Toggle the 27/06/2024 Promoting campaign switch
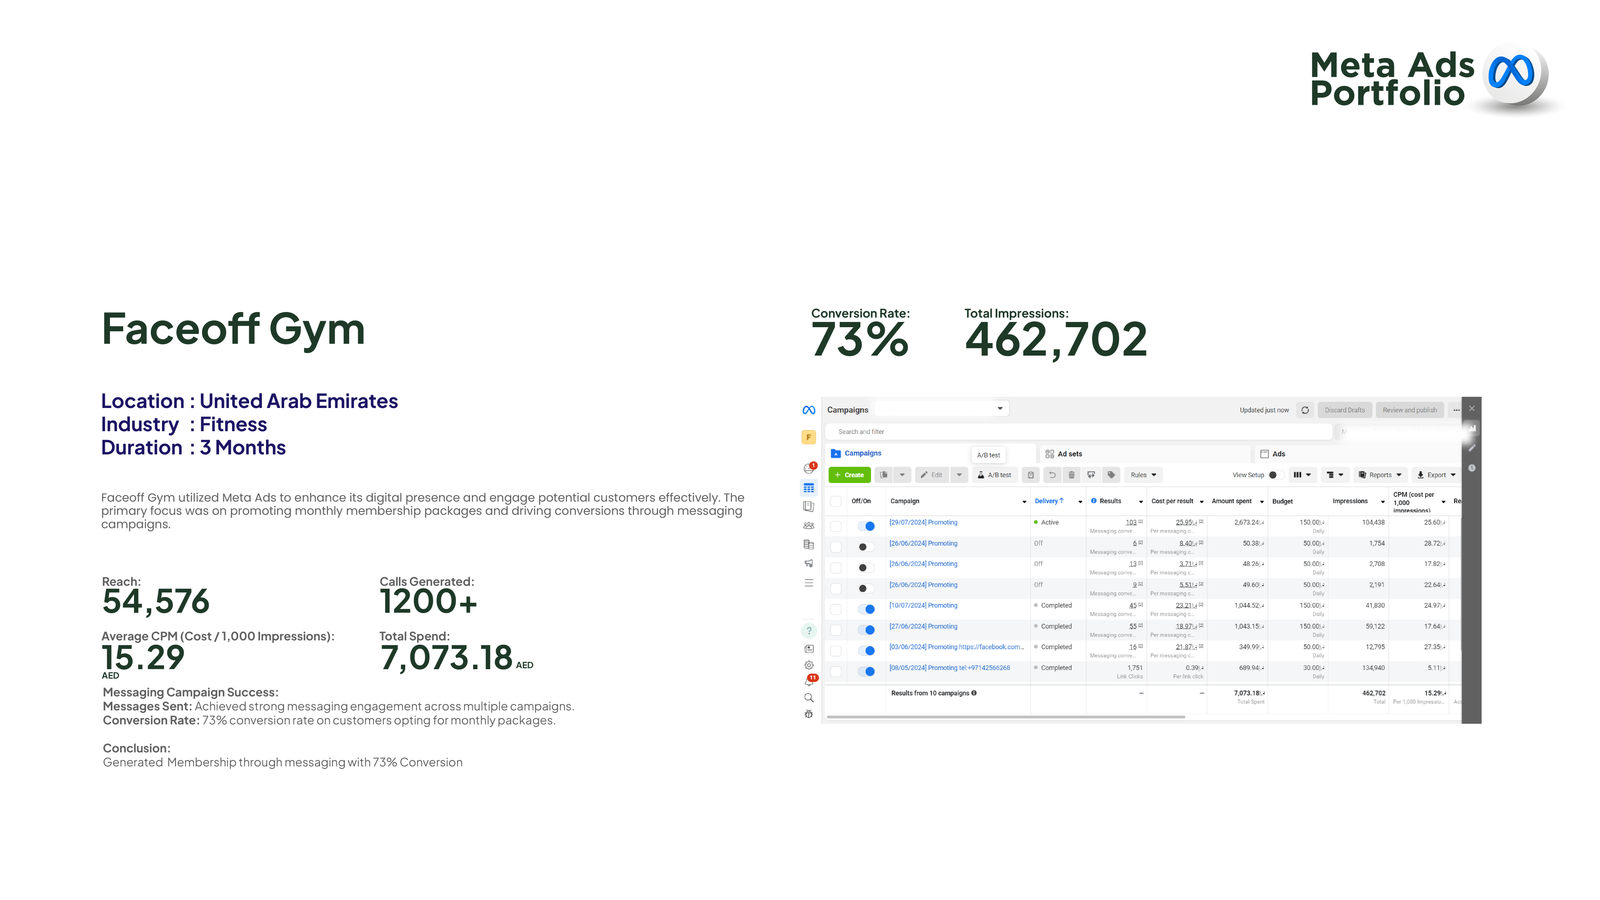Image resolution: width=1600 pixels, height=900 pixels. pyautogui.click(x=866, y=630)
